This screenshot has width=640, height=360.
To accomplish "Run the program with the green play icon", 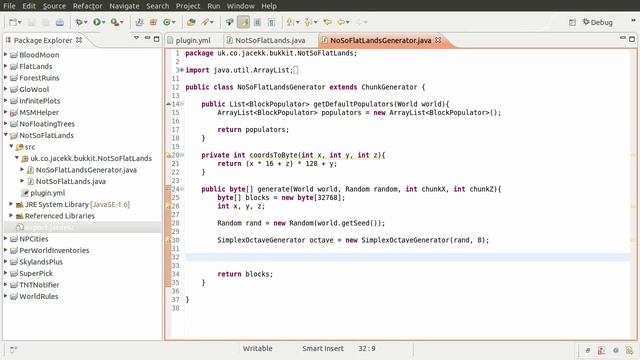I will tap(97, 22).
